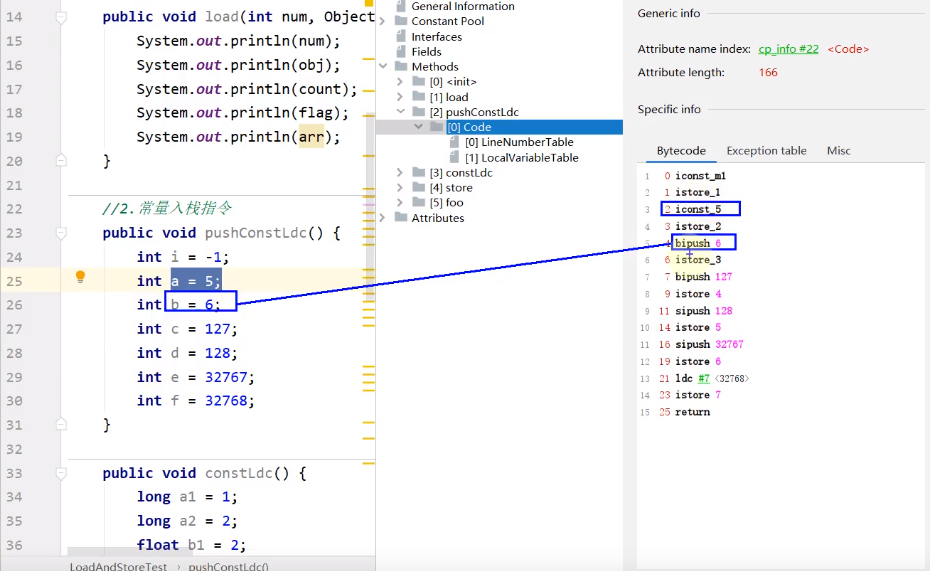Open the Misc tab
Screen dimensions: 930x571
[x=839, y=151]
